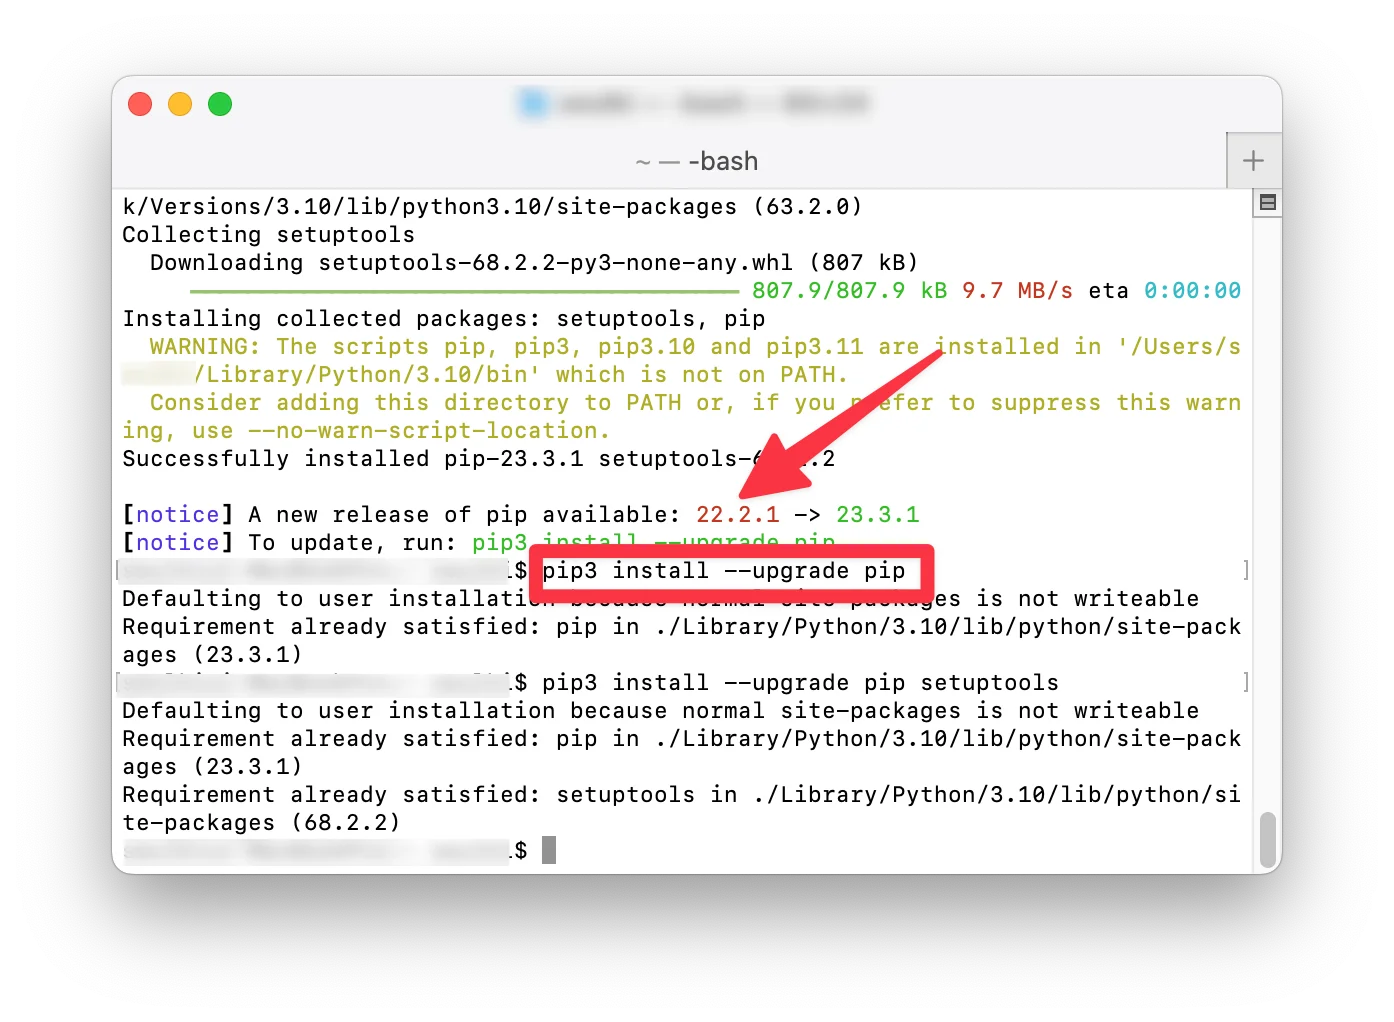Click the typed "pip3 install --upgrade pip setuptools" command
Image resolution: width=1394 pixels, height=1022 pixels.
point(800,682)
